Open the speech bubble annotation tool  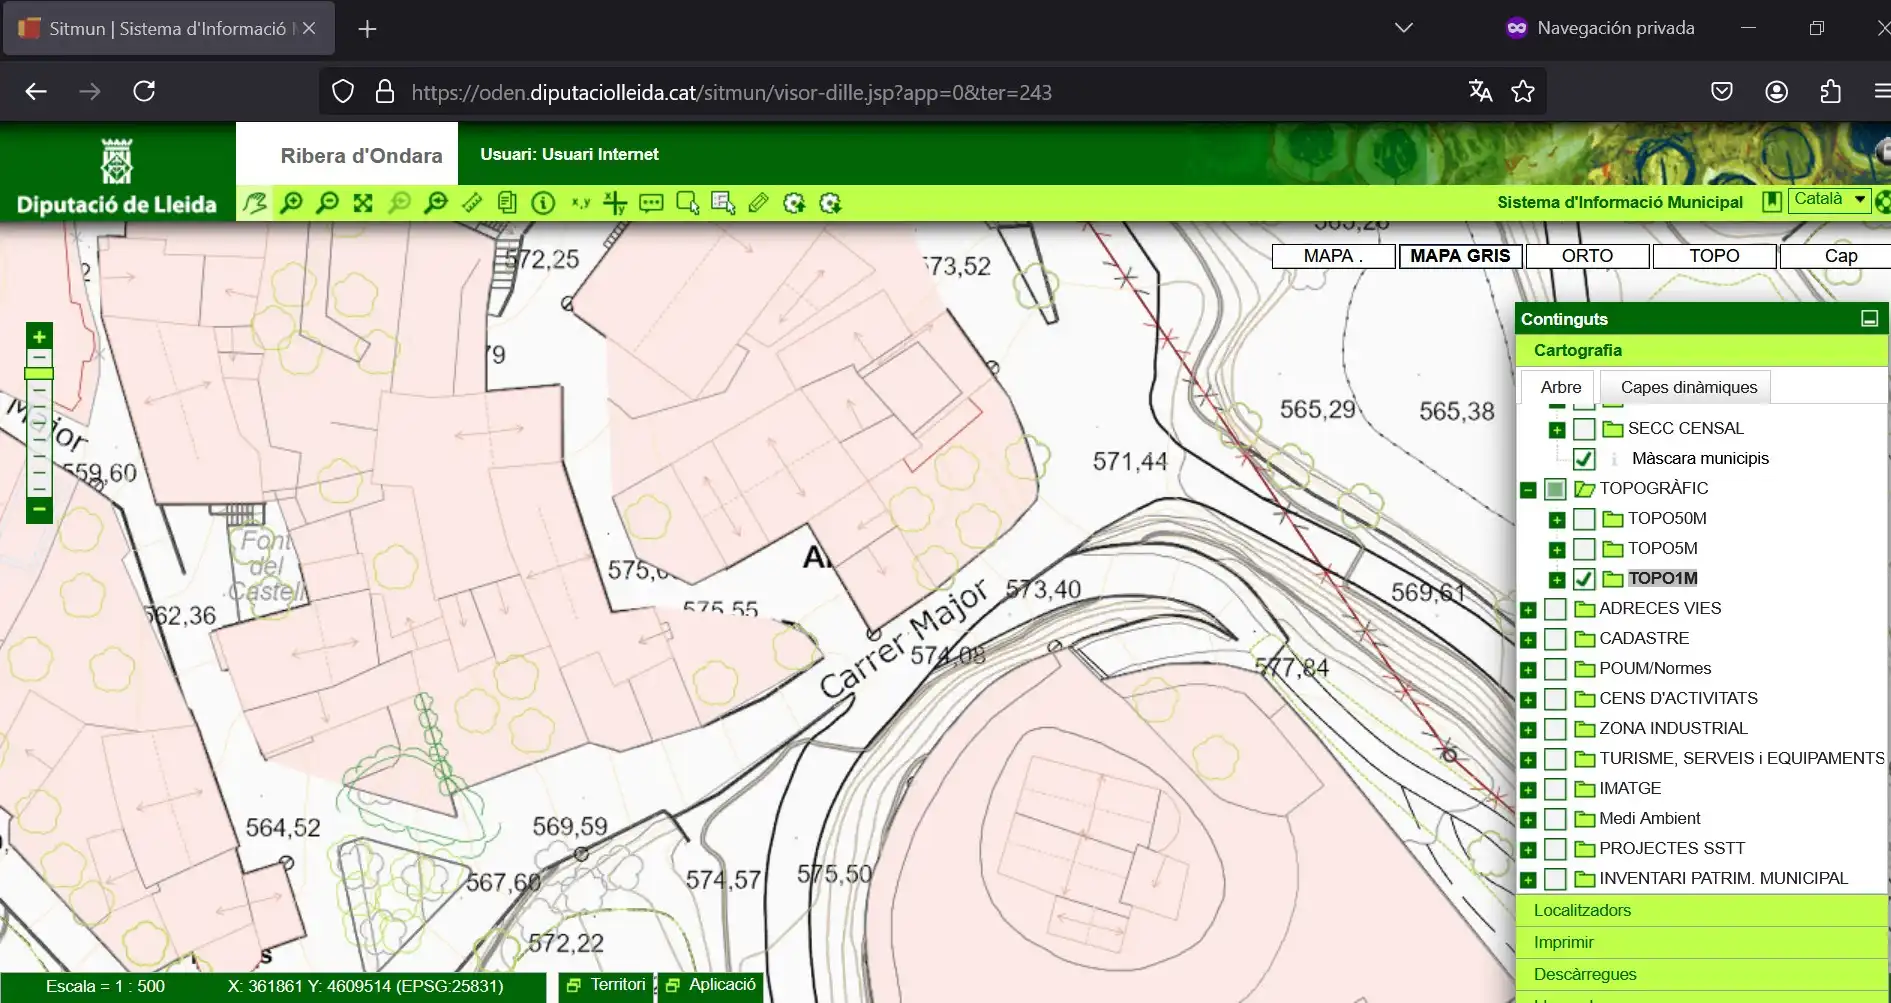pos(651,203)
